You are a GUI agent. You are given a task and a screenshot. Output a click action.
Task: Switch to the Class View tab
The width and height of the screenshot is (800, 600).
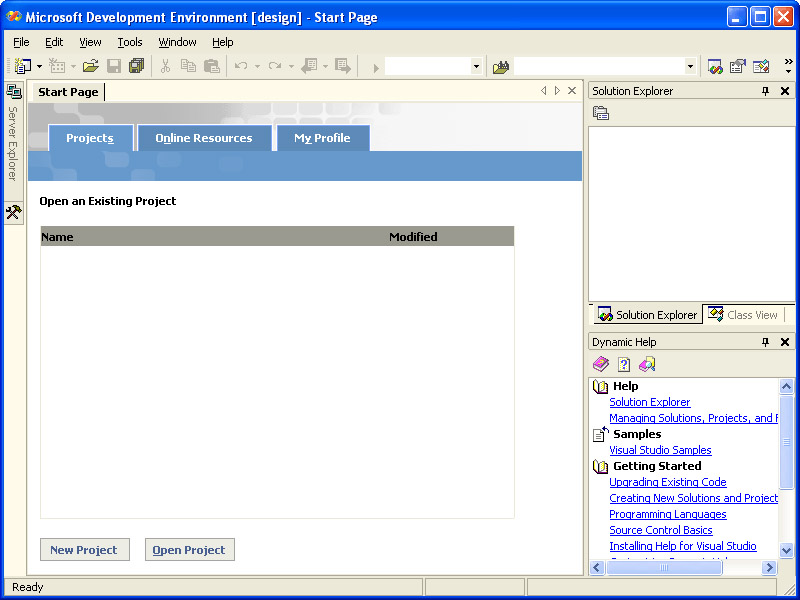coord(743,314)
